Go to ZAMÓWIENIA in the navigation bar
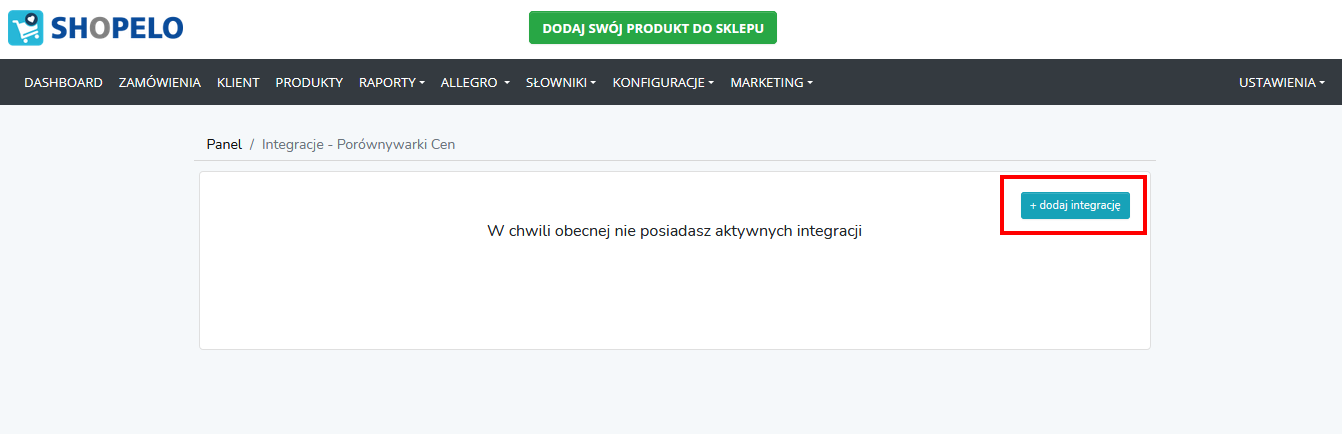The width and height of the screenshot is (1342, 434). [x=160, y=82]
